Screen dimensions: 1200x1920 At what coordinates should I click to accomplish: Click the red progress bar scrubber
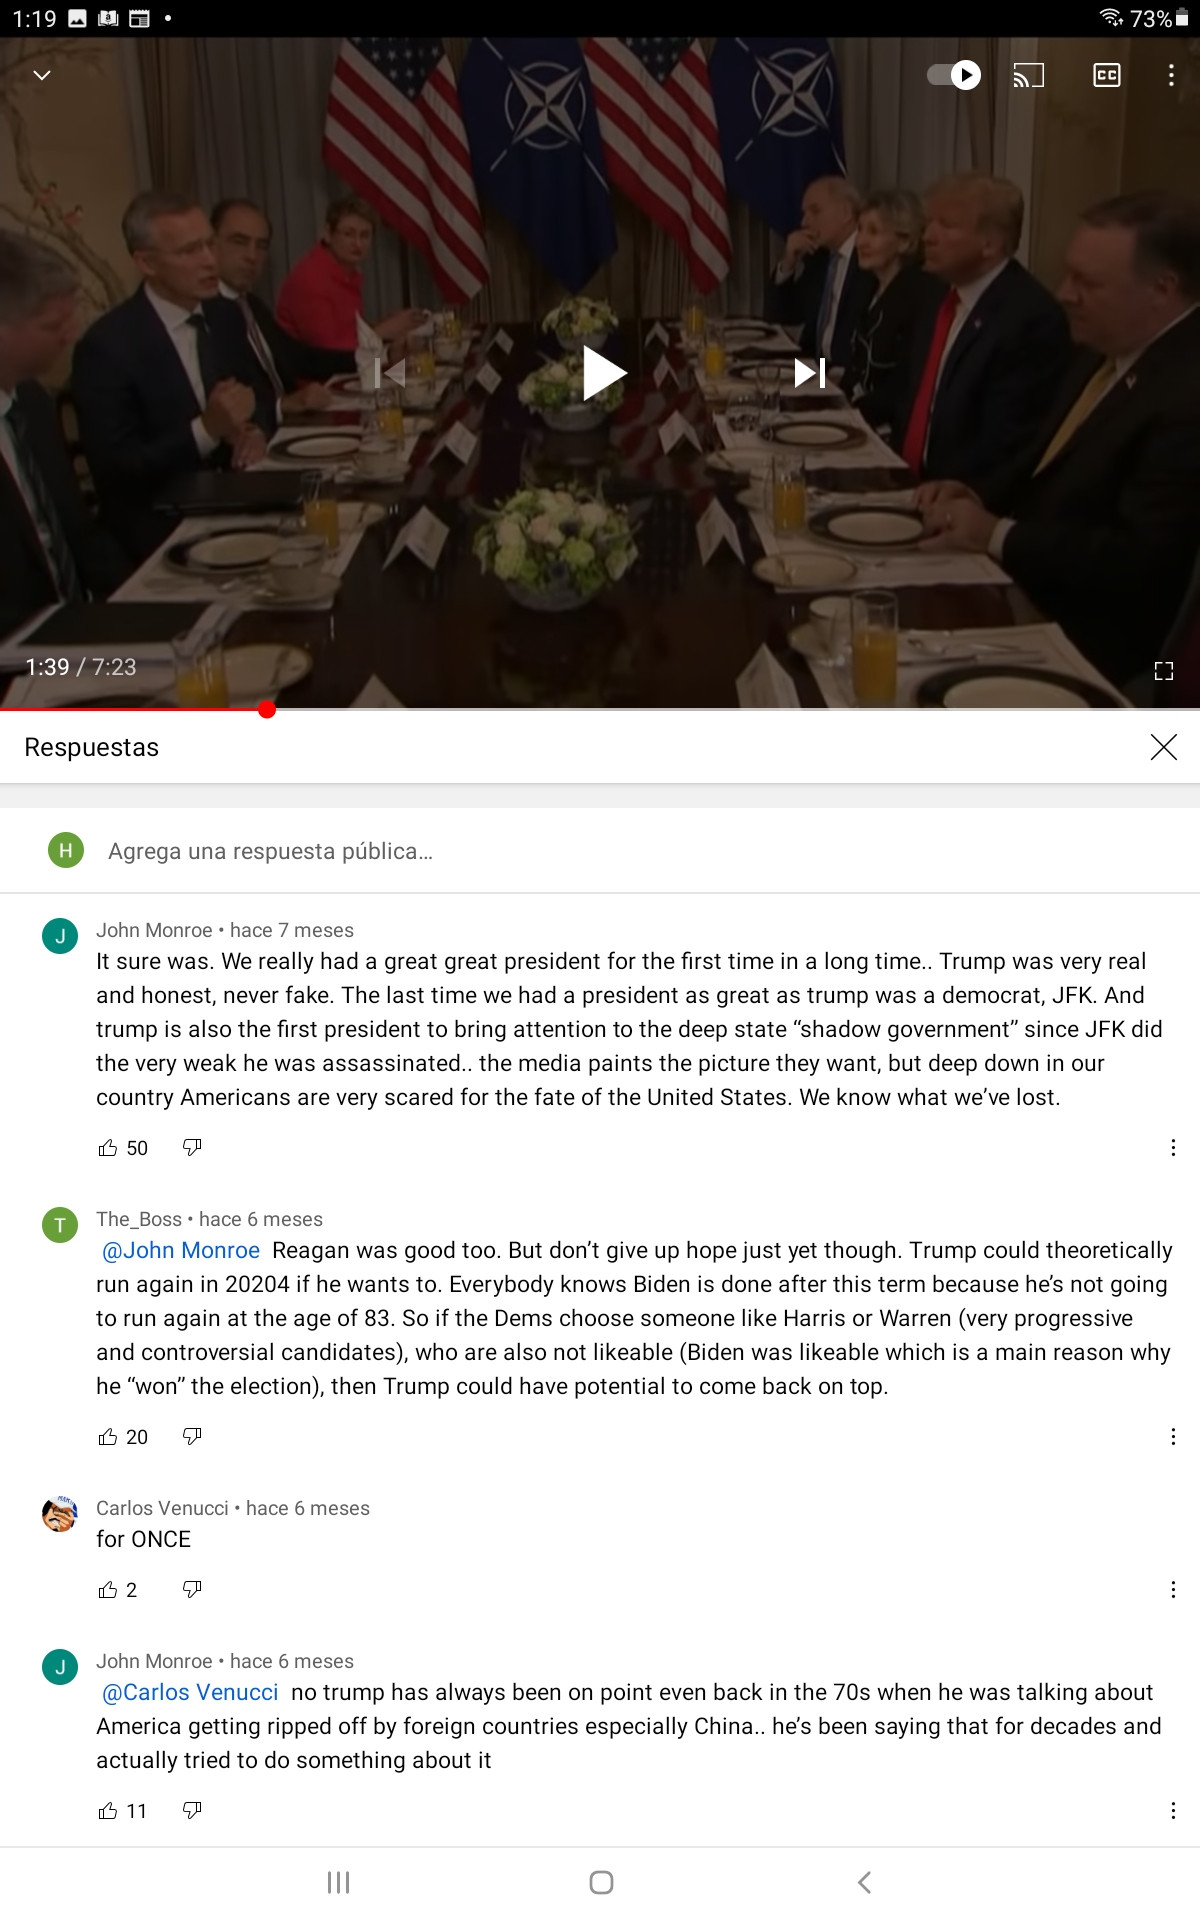click(x=267, y=710)
